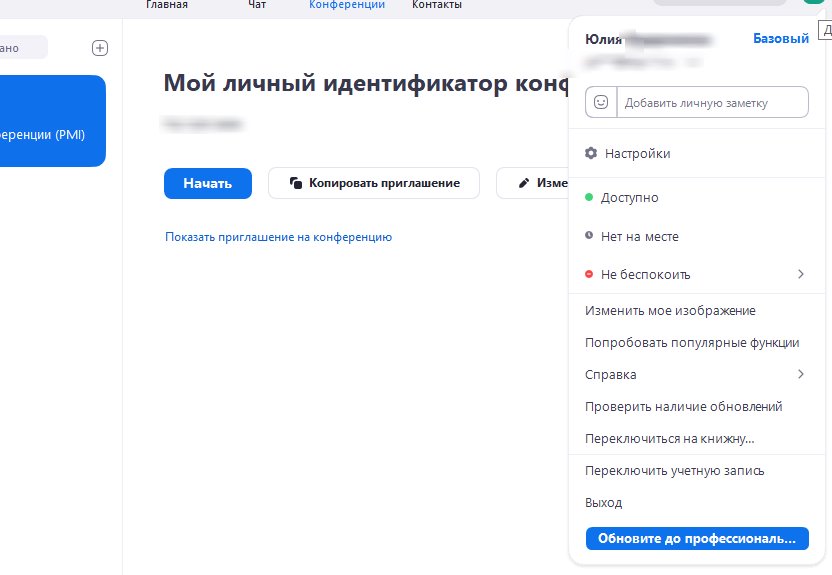
Task: Open the emoji picker in the note field
Action: [x=601, y=102]
